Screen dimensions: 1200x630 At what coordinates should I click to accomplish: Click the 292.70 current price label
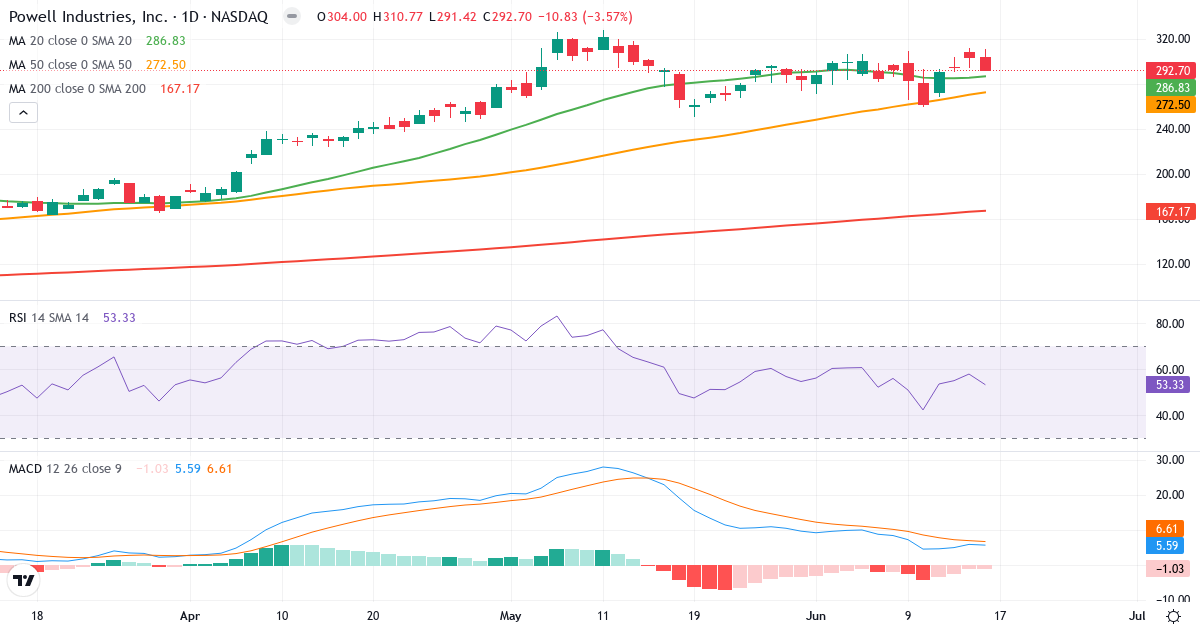click(x=1171, y=71)
